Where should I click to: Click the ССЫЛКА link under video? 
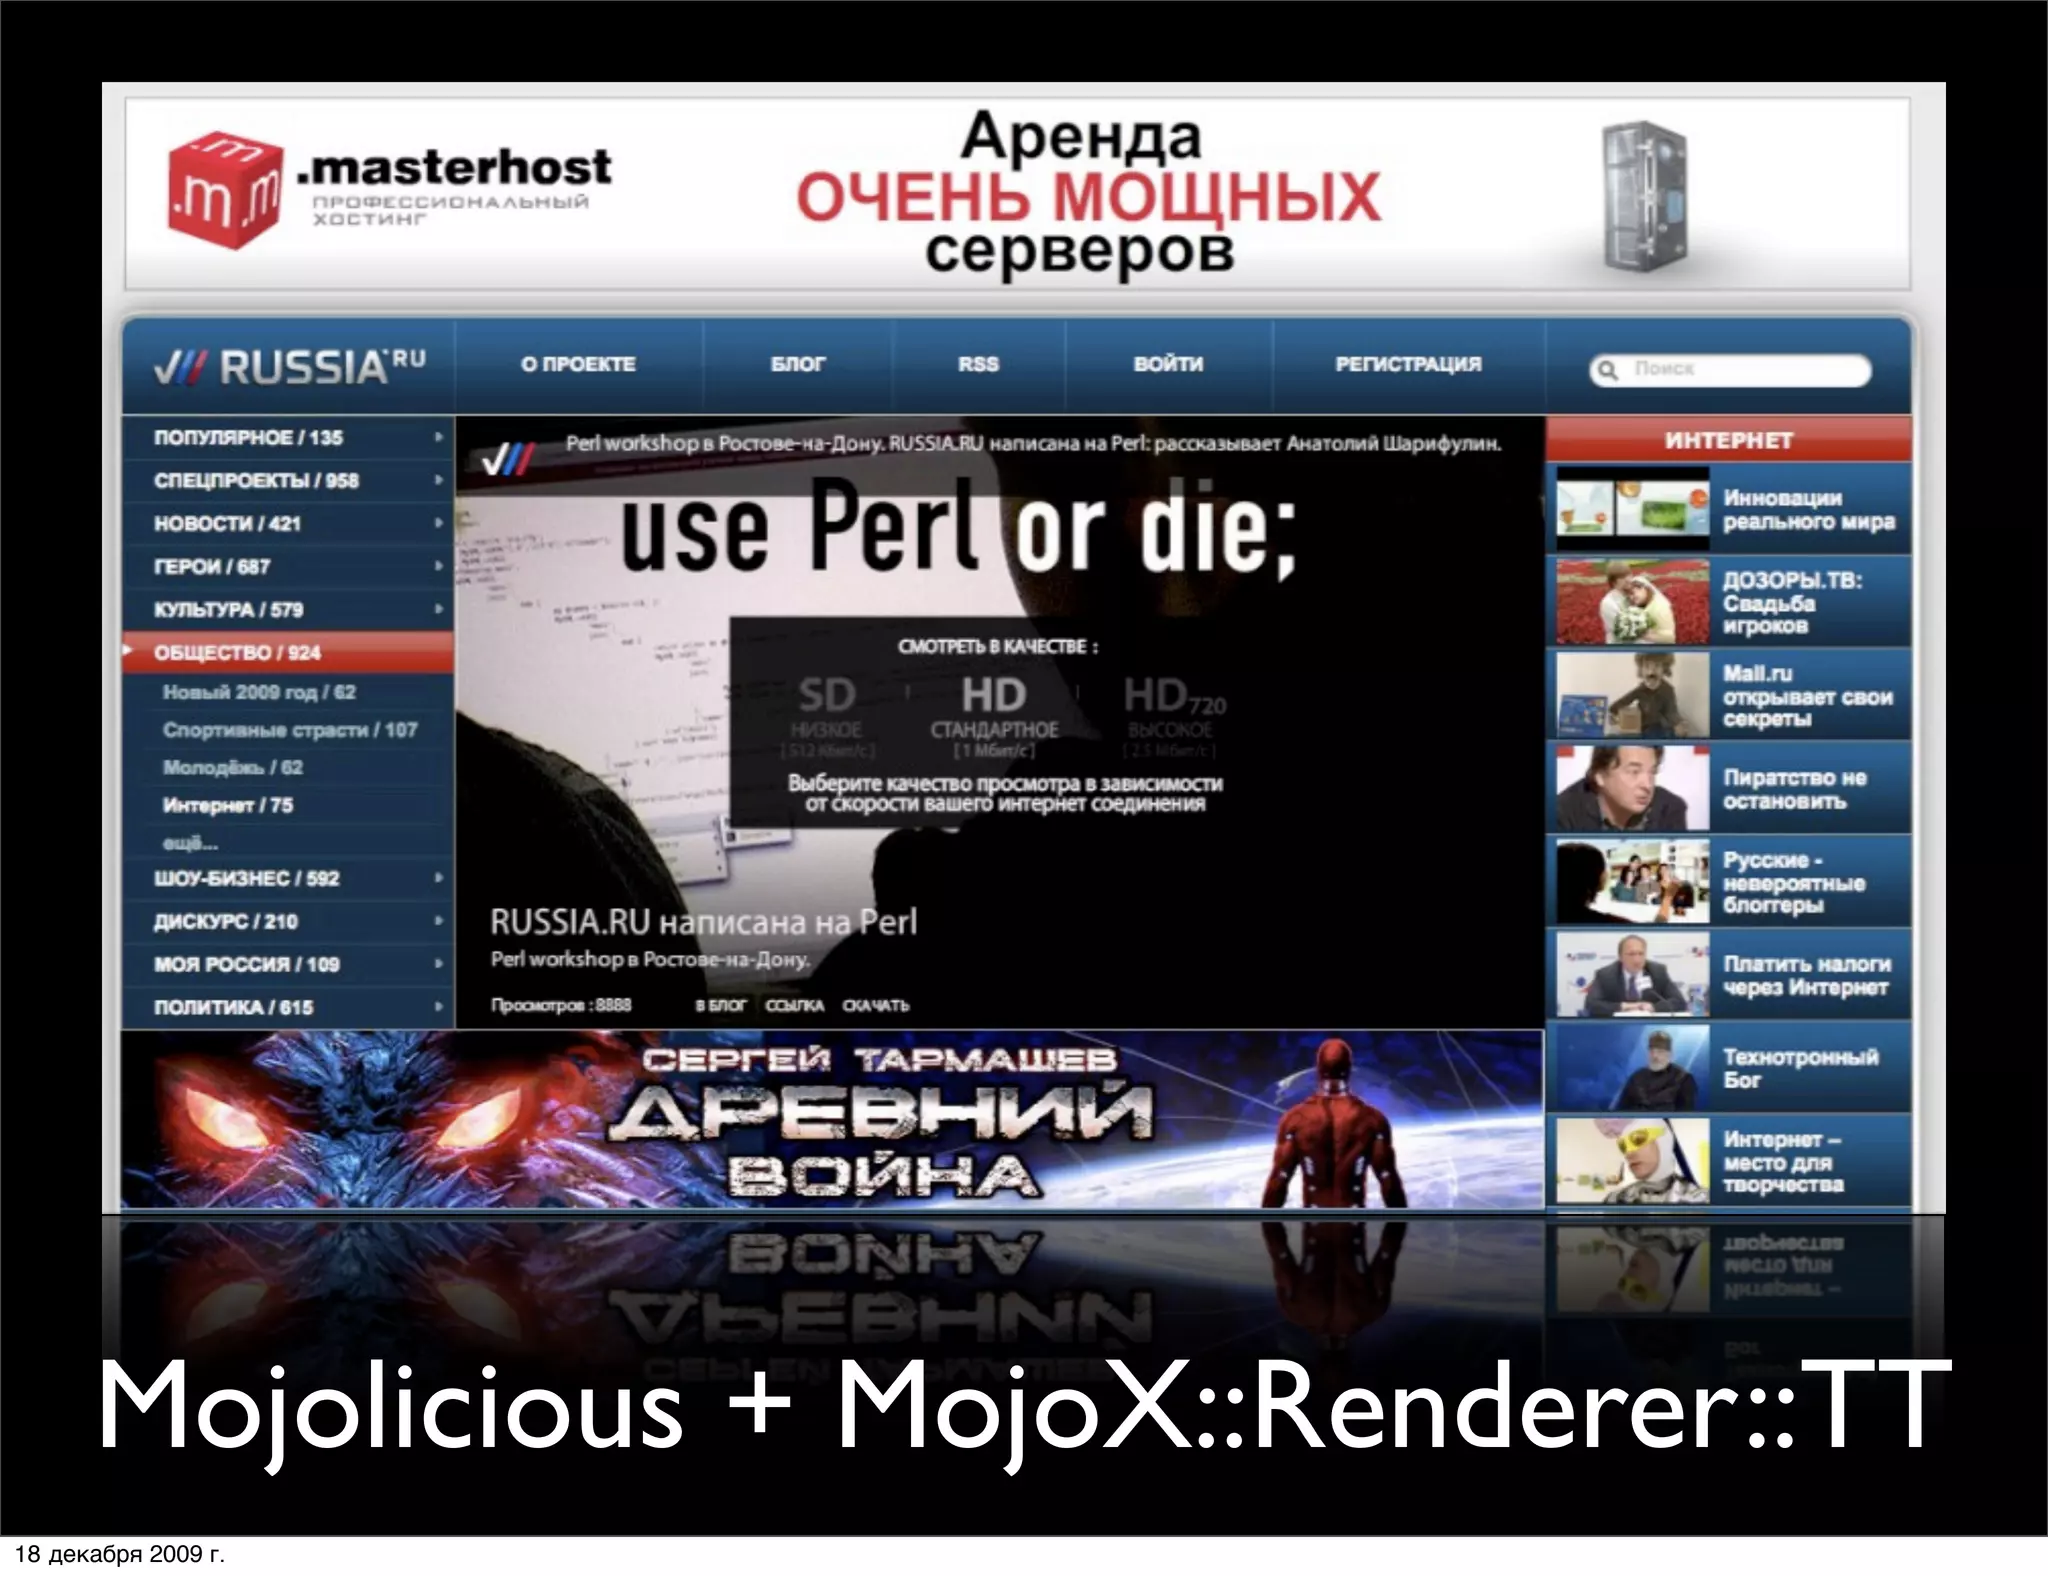[795, 1005]
